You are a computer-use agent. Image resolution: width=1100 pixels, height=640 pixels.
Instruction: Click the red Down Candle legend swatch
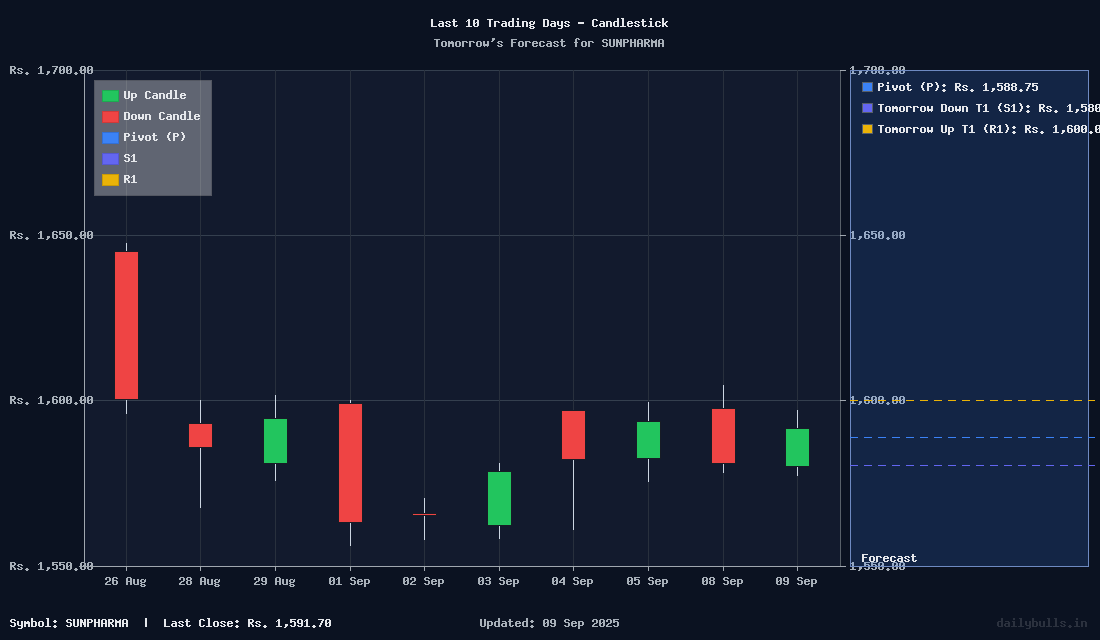(x=111, y=116)
